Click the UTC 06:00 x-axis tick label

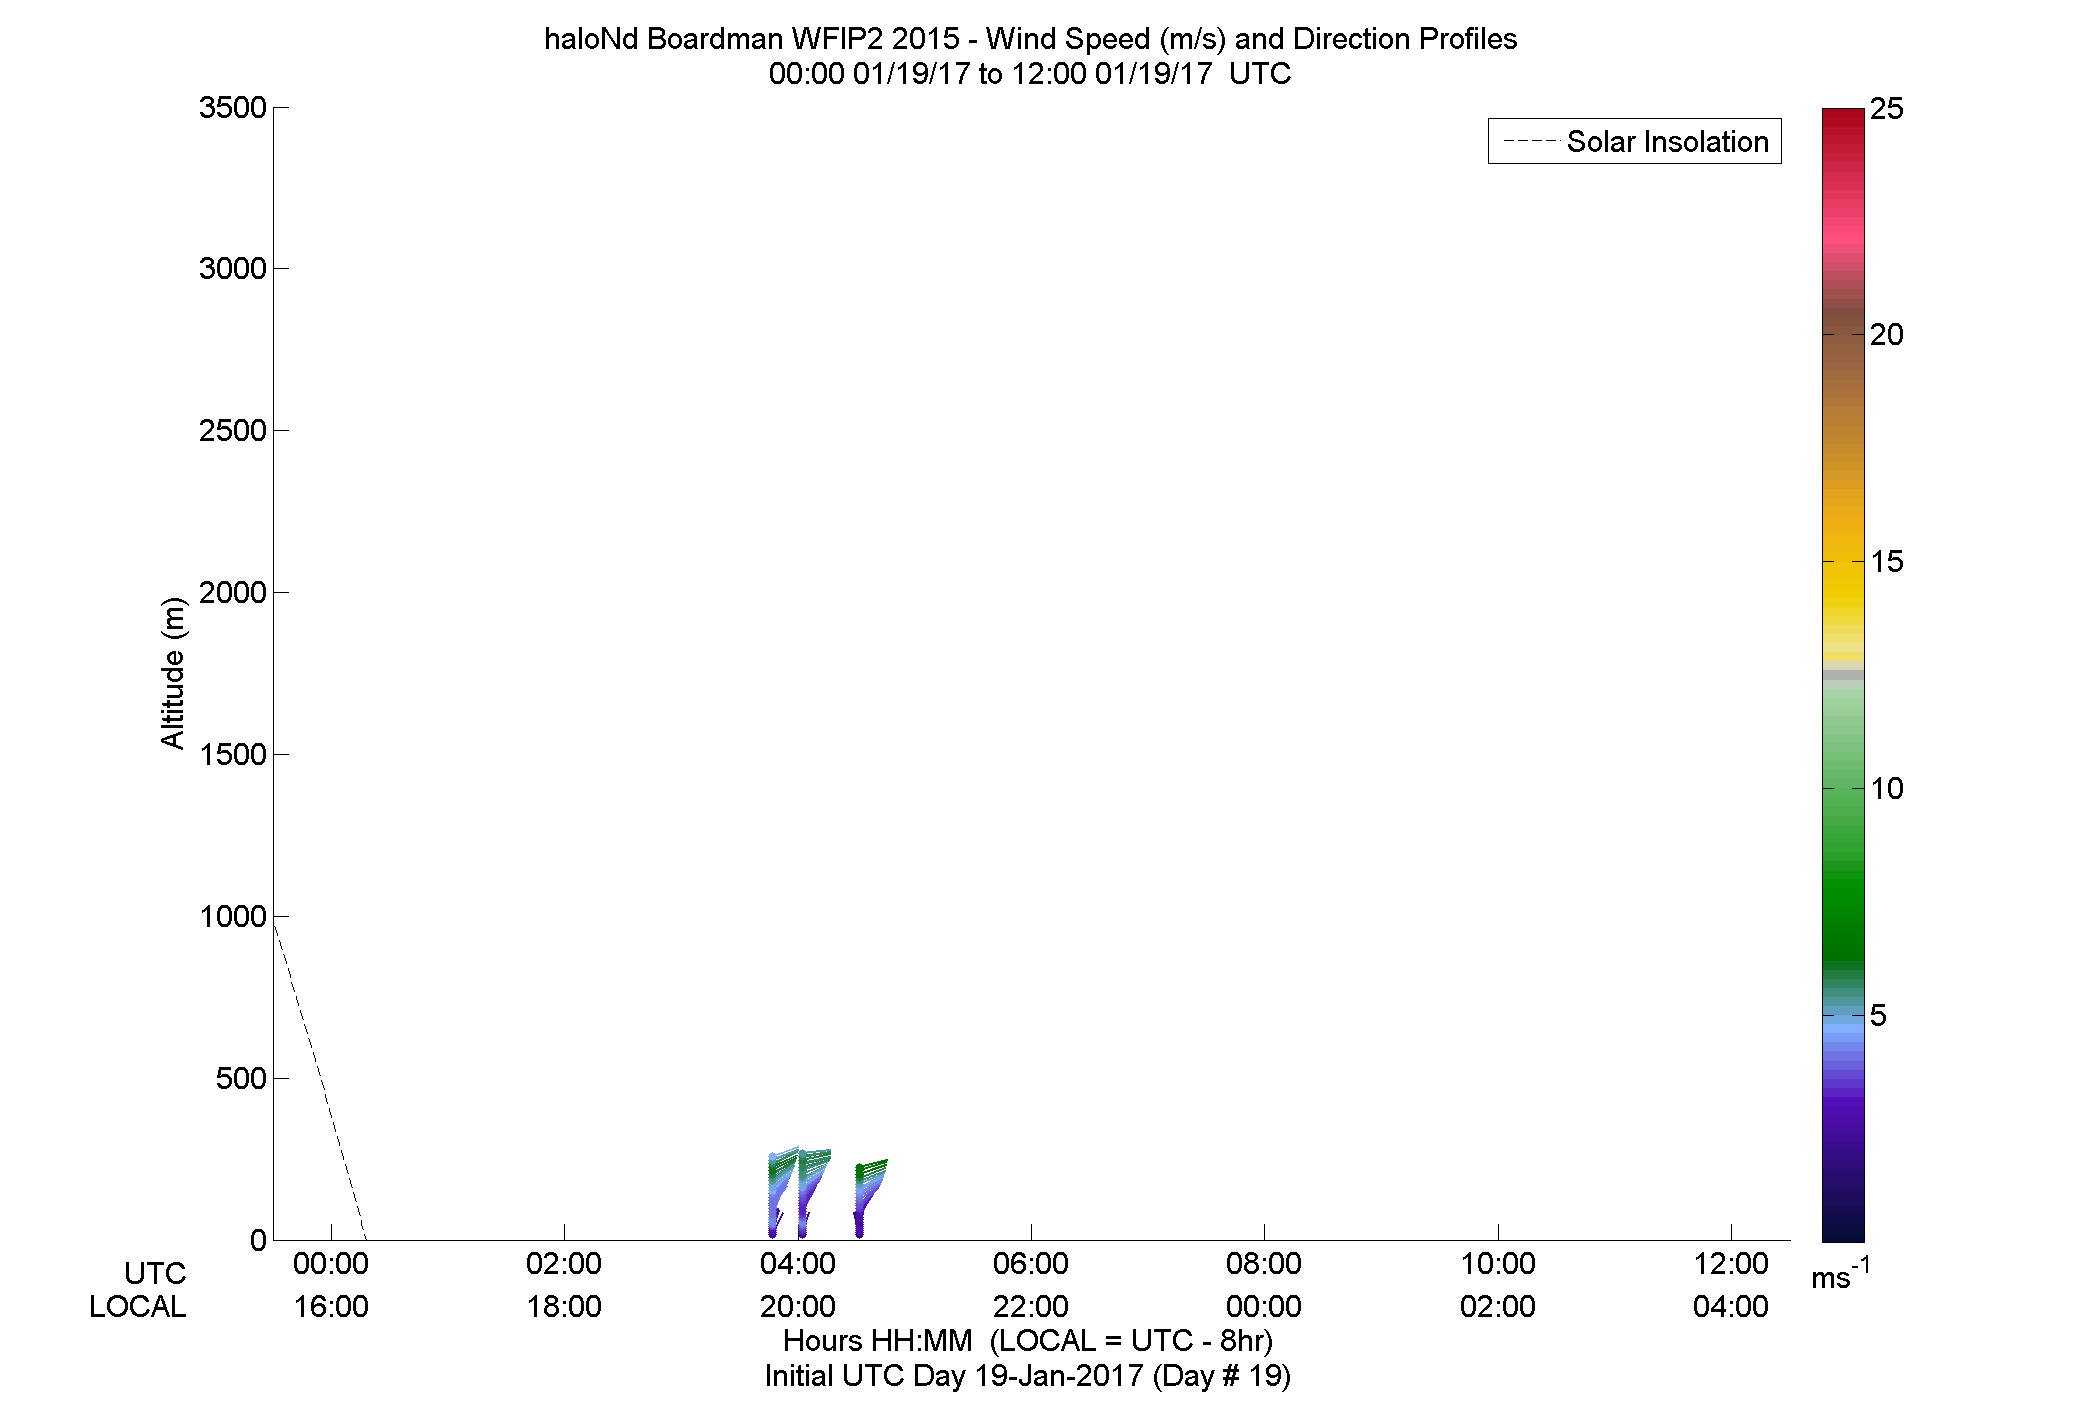pos(1031,1264)
